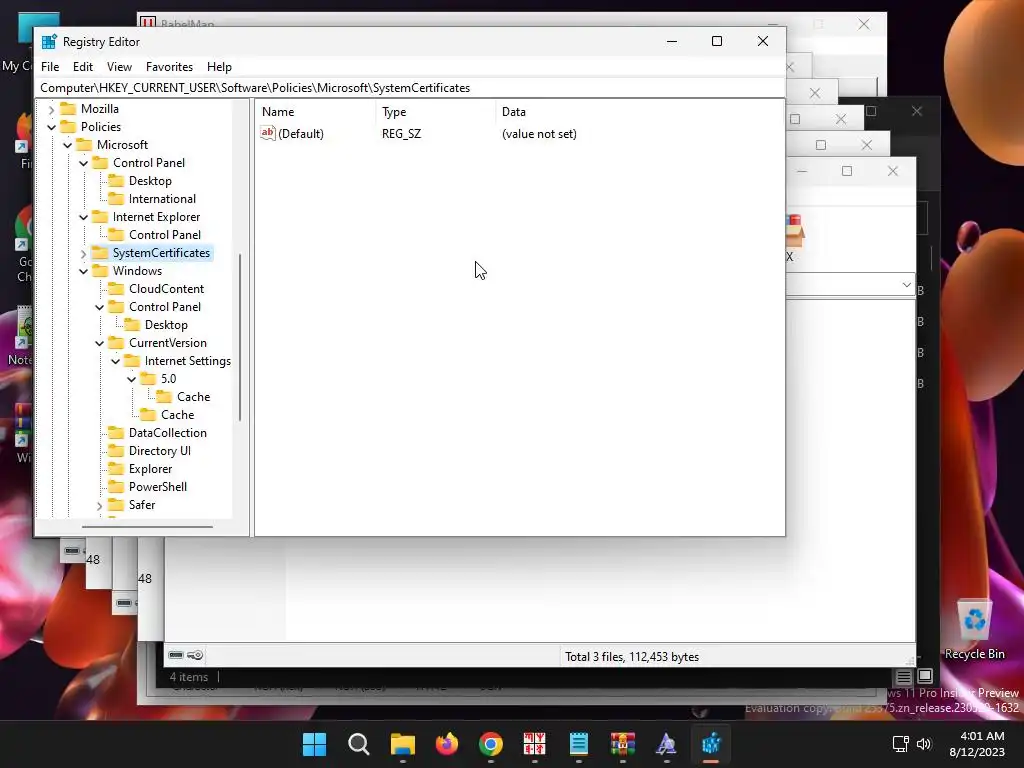Open Google Chrome from the taskbar
Screen dimensions: 1024x768
[491, 744]
